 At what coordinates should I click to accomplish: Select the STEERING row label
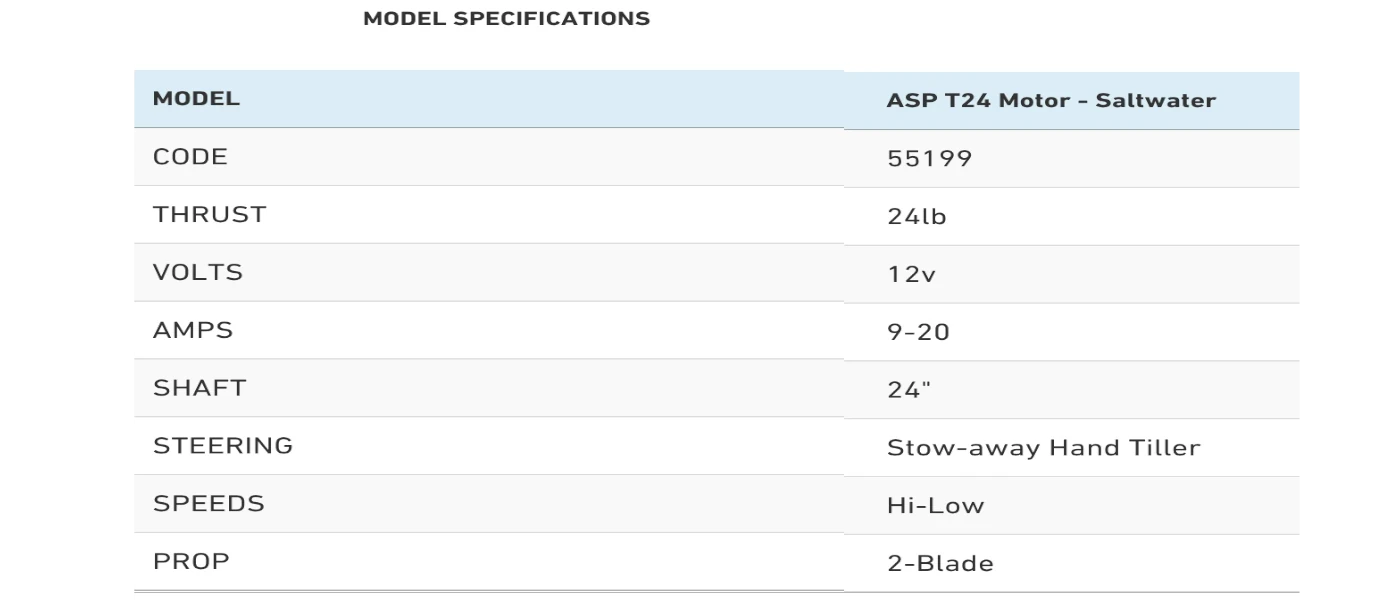[x=223, y=445]
